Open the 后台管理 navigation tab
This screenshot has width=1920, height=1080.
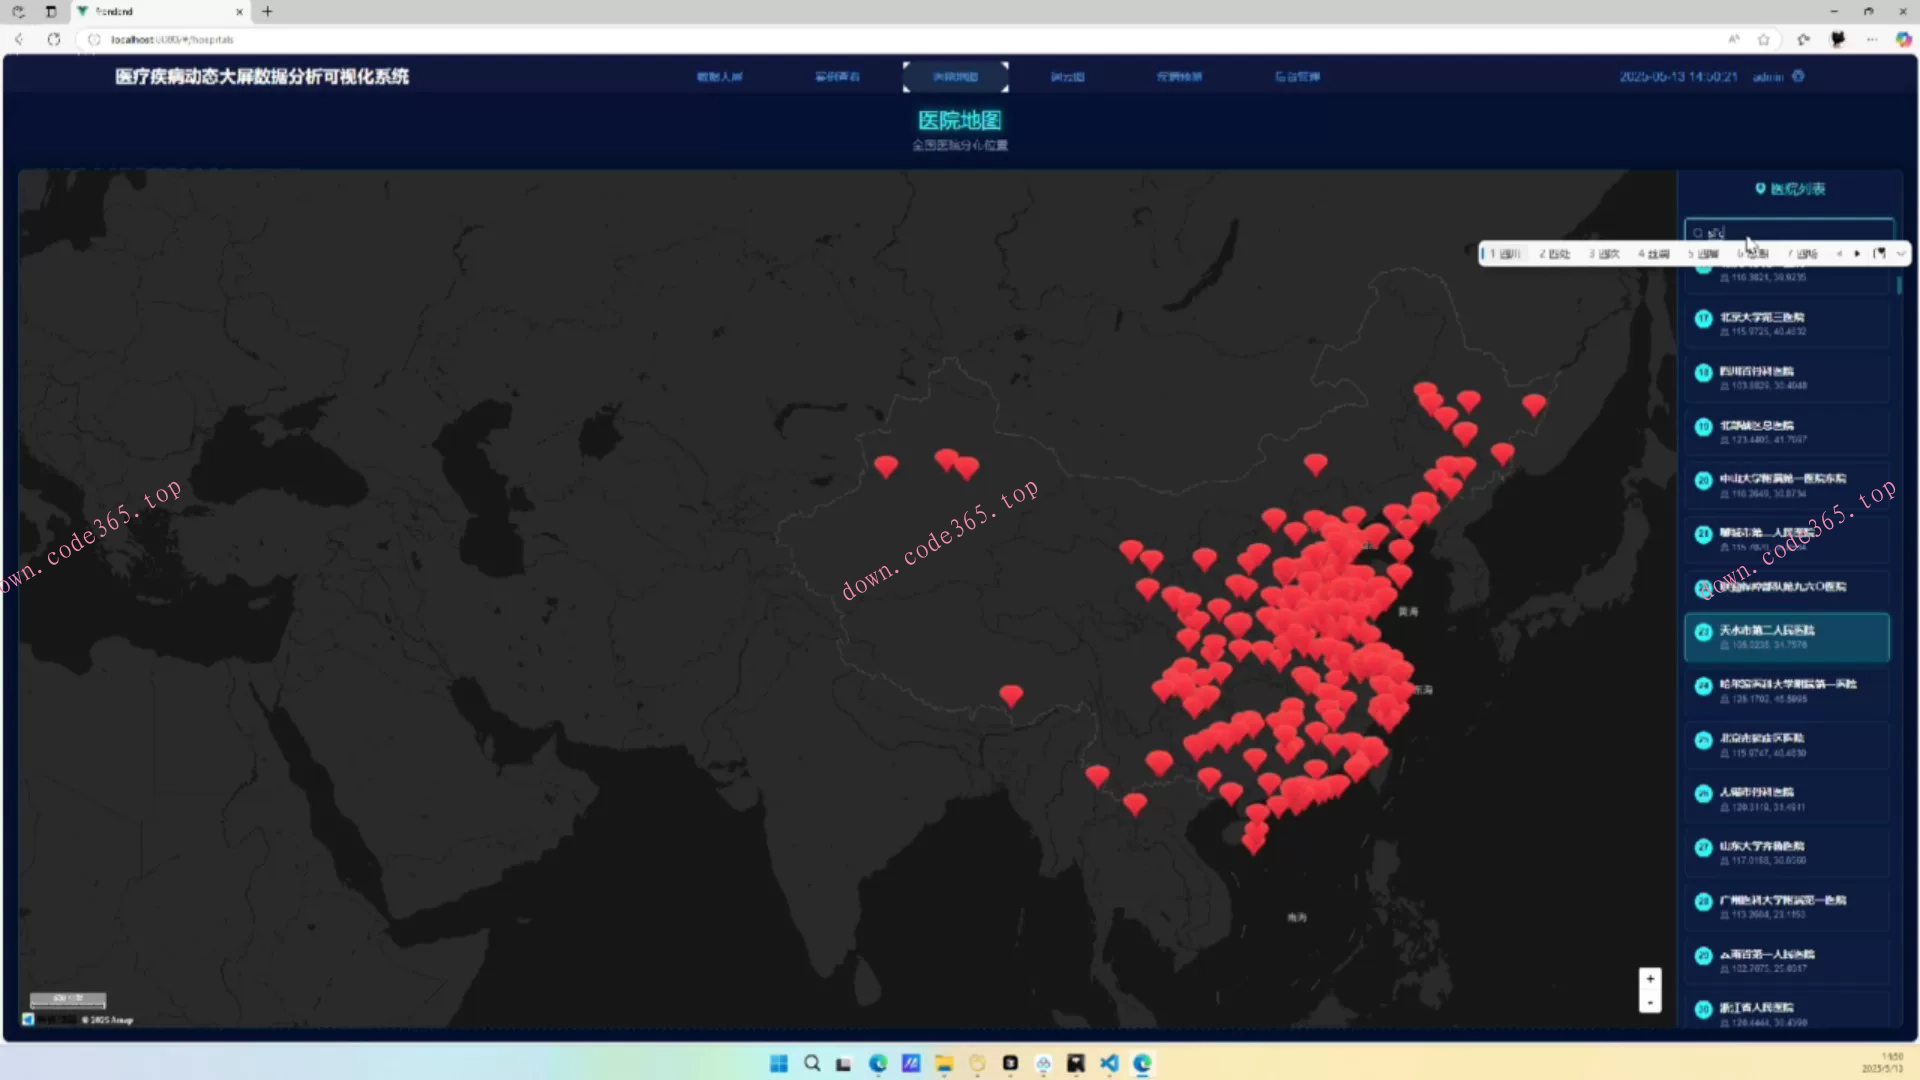coord(1297,77)
